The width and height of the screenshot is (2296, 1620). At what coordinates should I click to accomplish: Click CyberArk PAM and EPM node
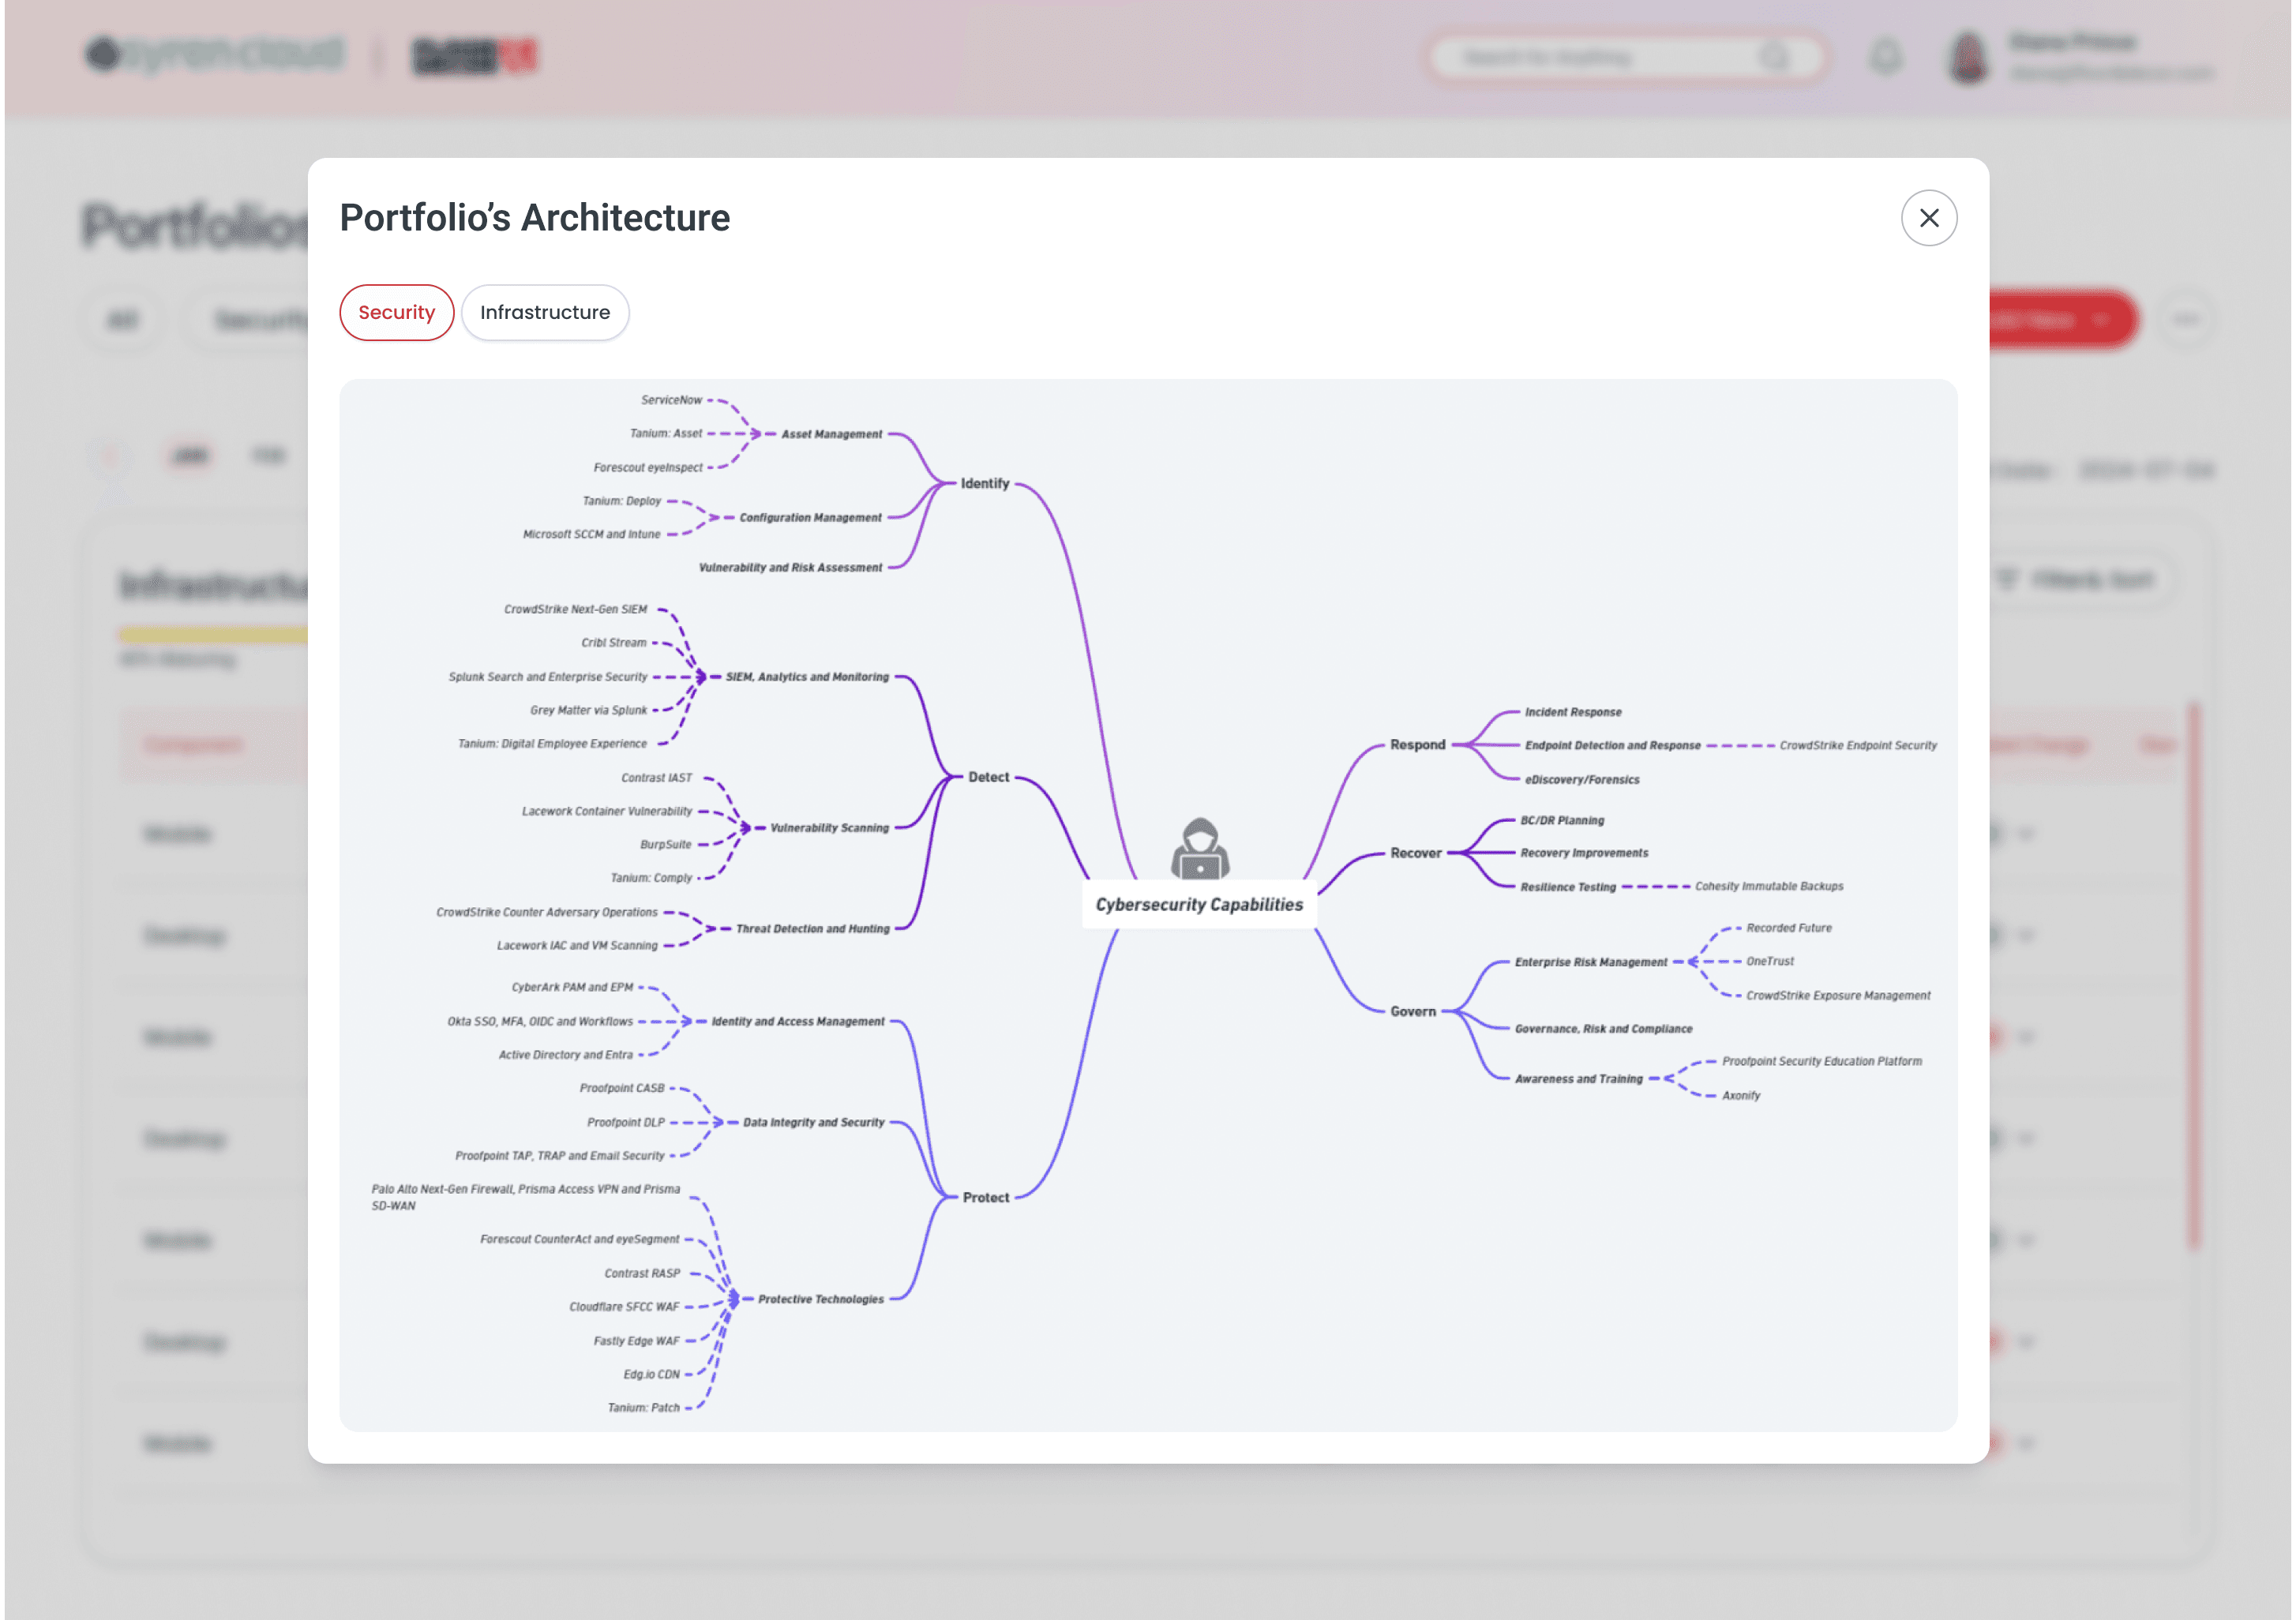click(x=572, y=987)
